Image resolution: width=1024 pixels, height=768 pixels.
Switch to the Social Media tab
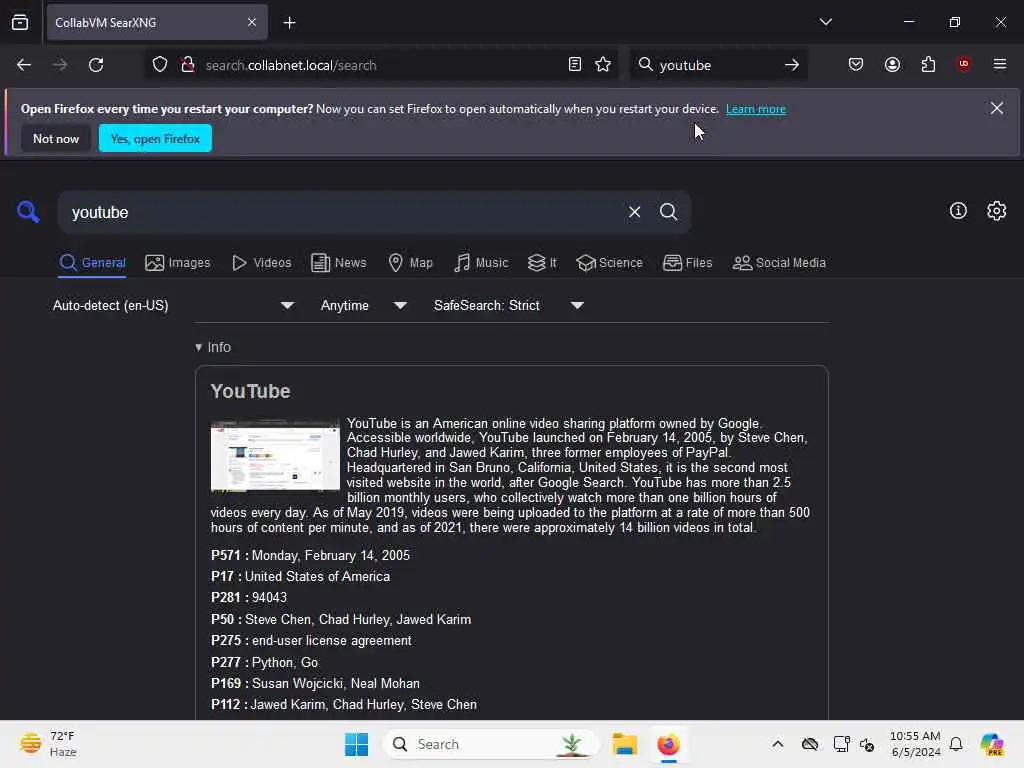tap(779, 263)
